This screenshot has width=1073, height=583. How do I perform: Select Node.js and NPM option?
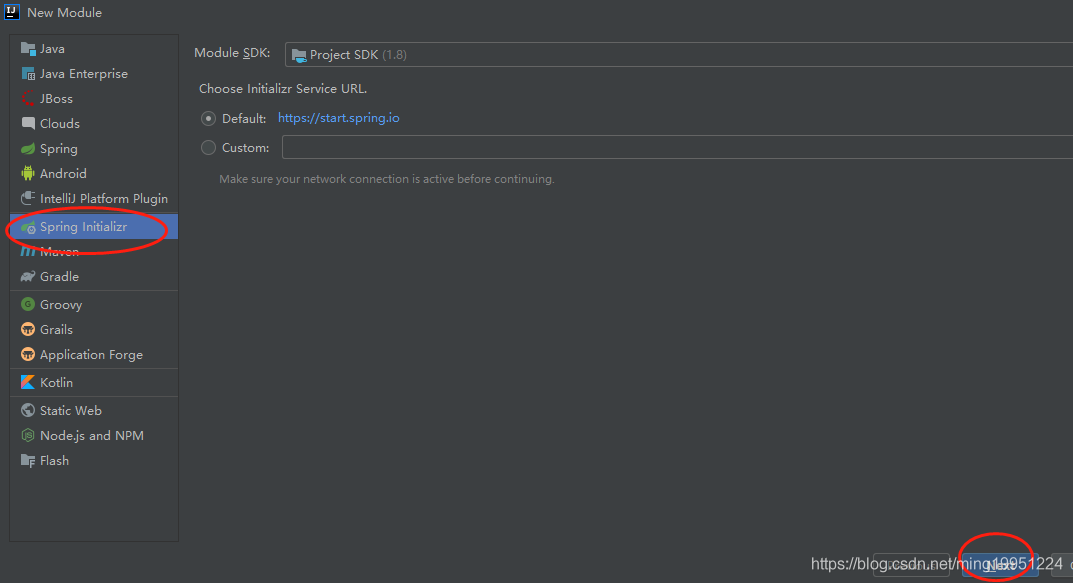click(91, 435)
